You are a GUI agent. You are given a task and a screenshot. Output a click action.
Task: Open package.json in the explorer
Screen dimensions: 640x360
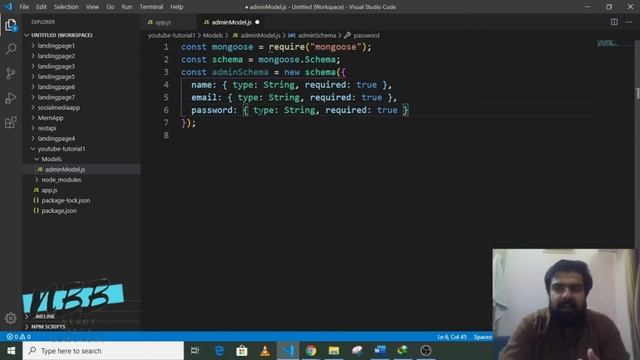coord(59,211)
